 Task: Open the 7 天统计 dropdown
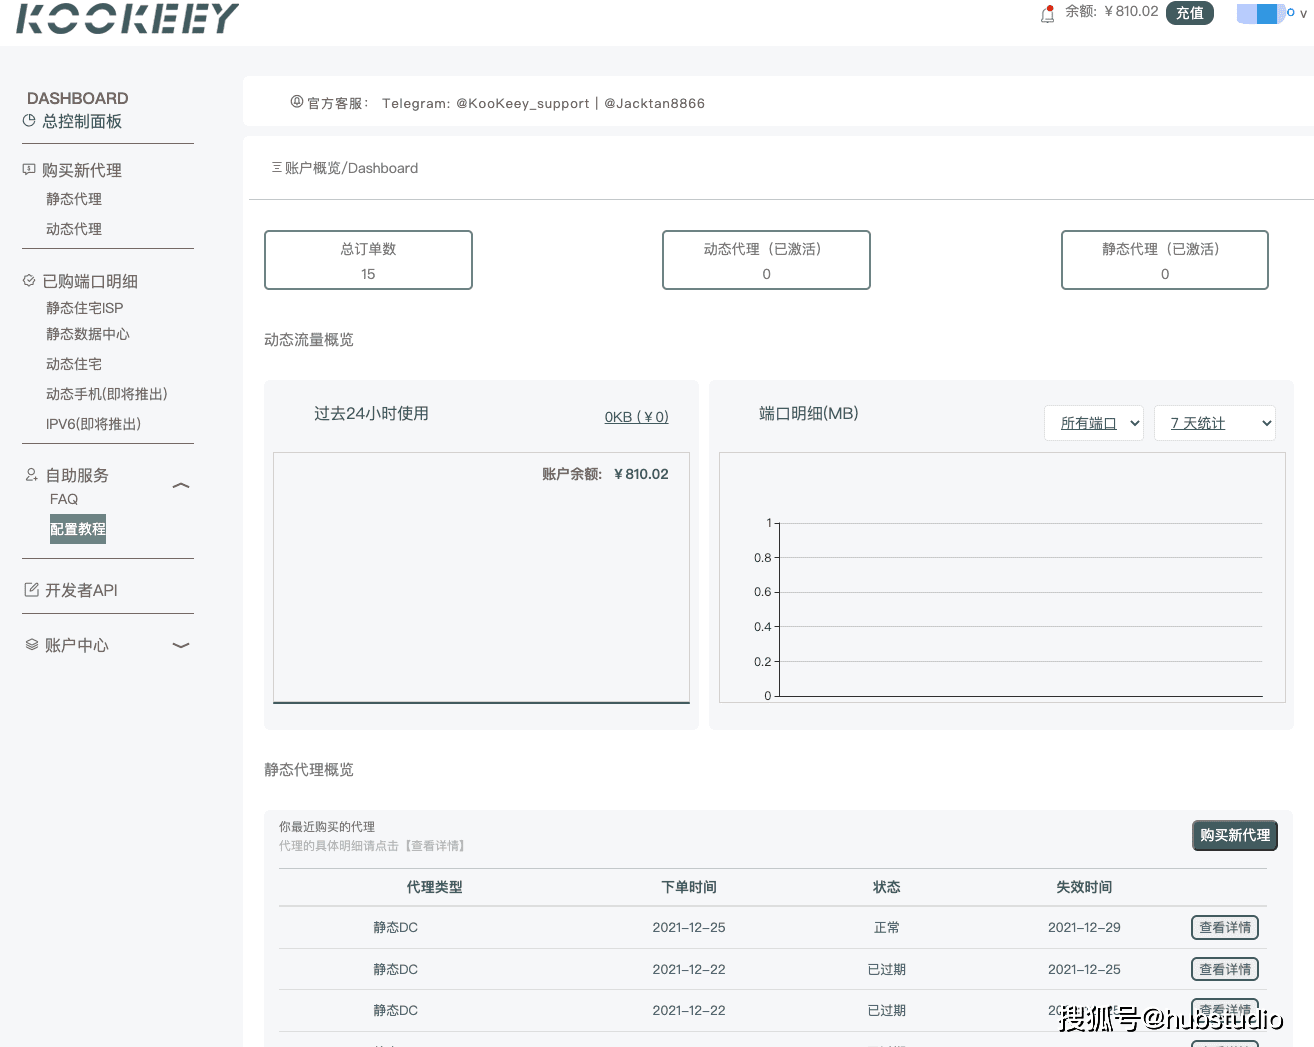pos(1214,423)
